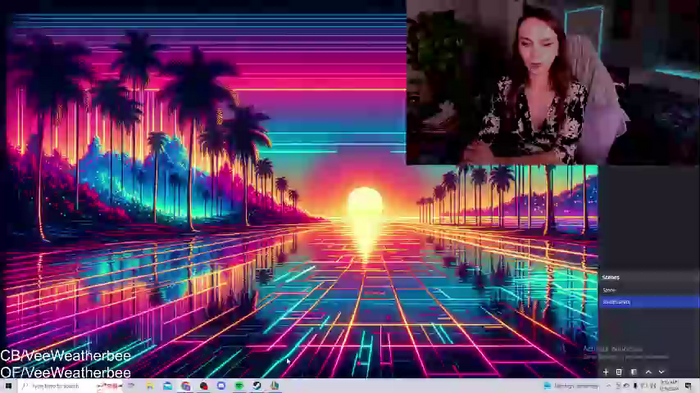Expand the hidden system tray icons chevron

point(608,386)
